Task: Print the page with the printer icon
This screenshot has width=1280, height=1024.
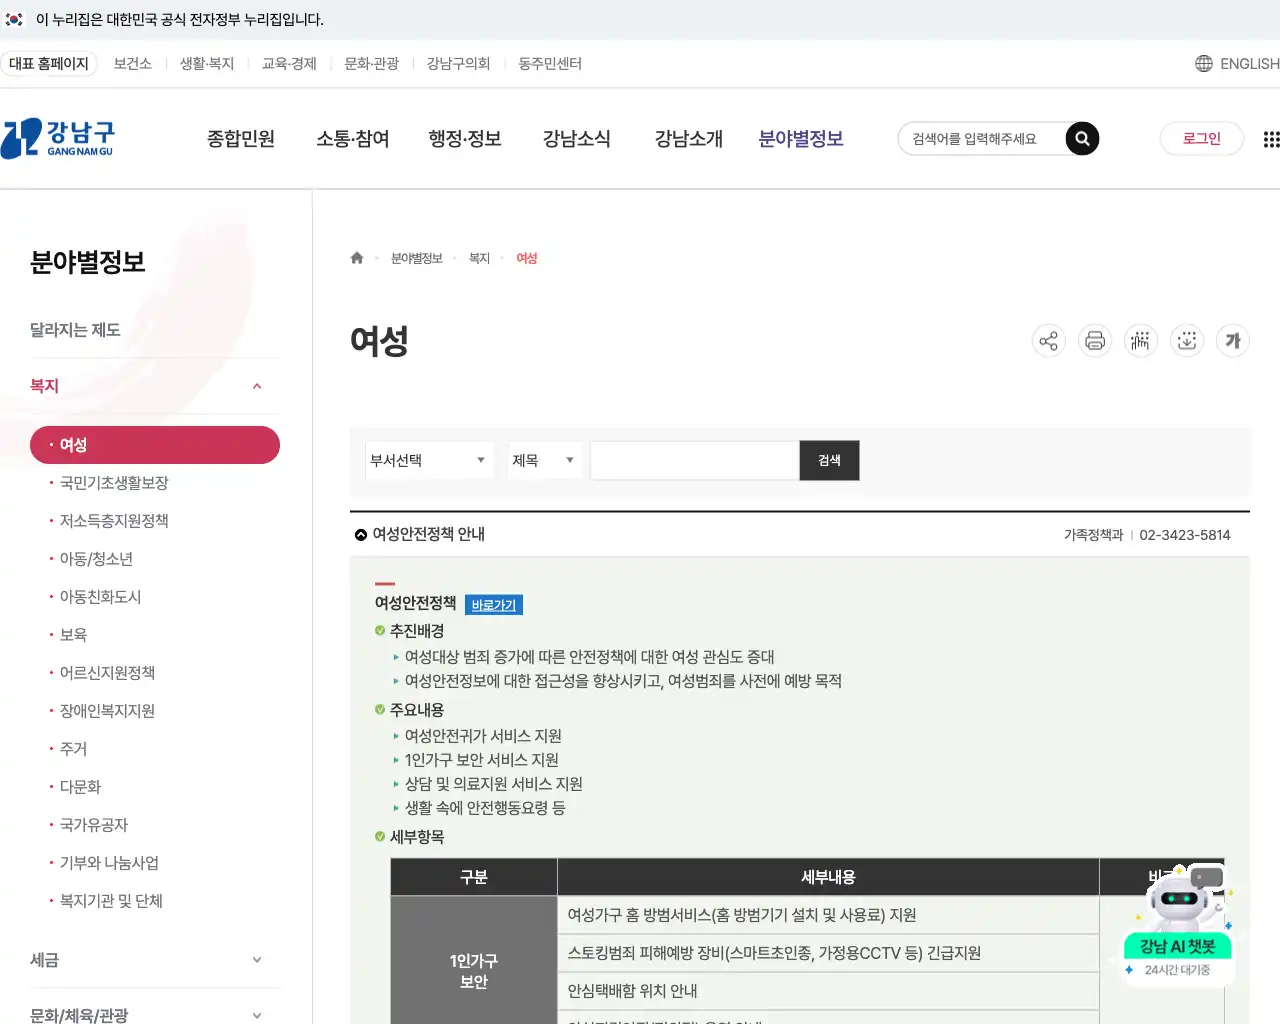Action: pyautogui.click(x=1095, y=341)
